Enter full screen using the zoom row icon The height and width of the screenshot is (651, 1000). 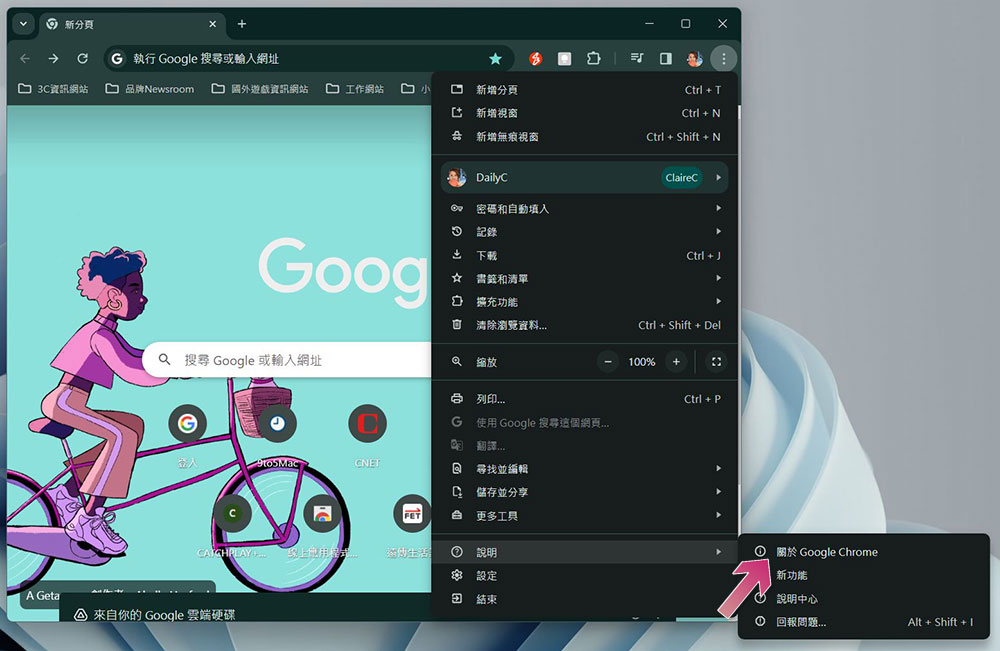click(x=716, y=361)
